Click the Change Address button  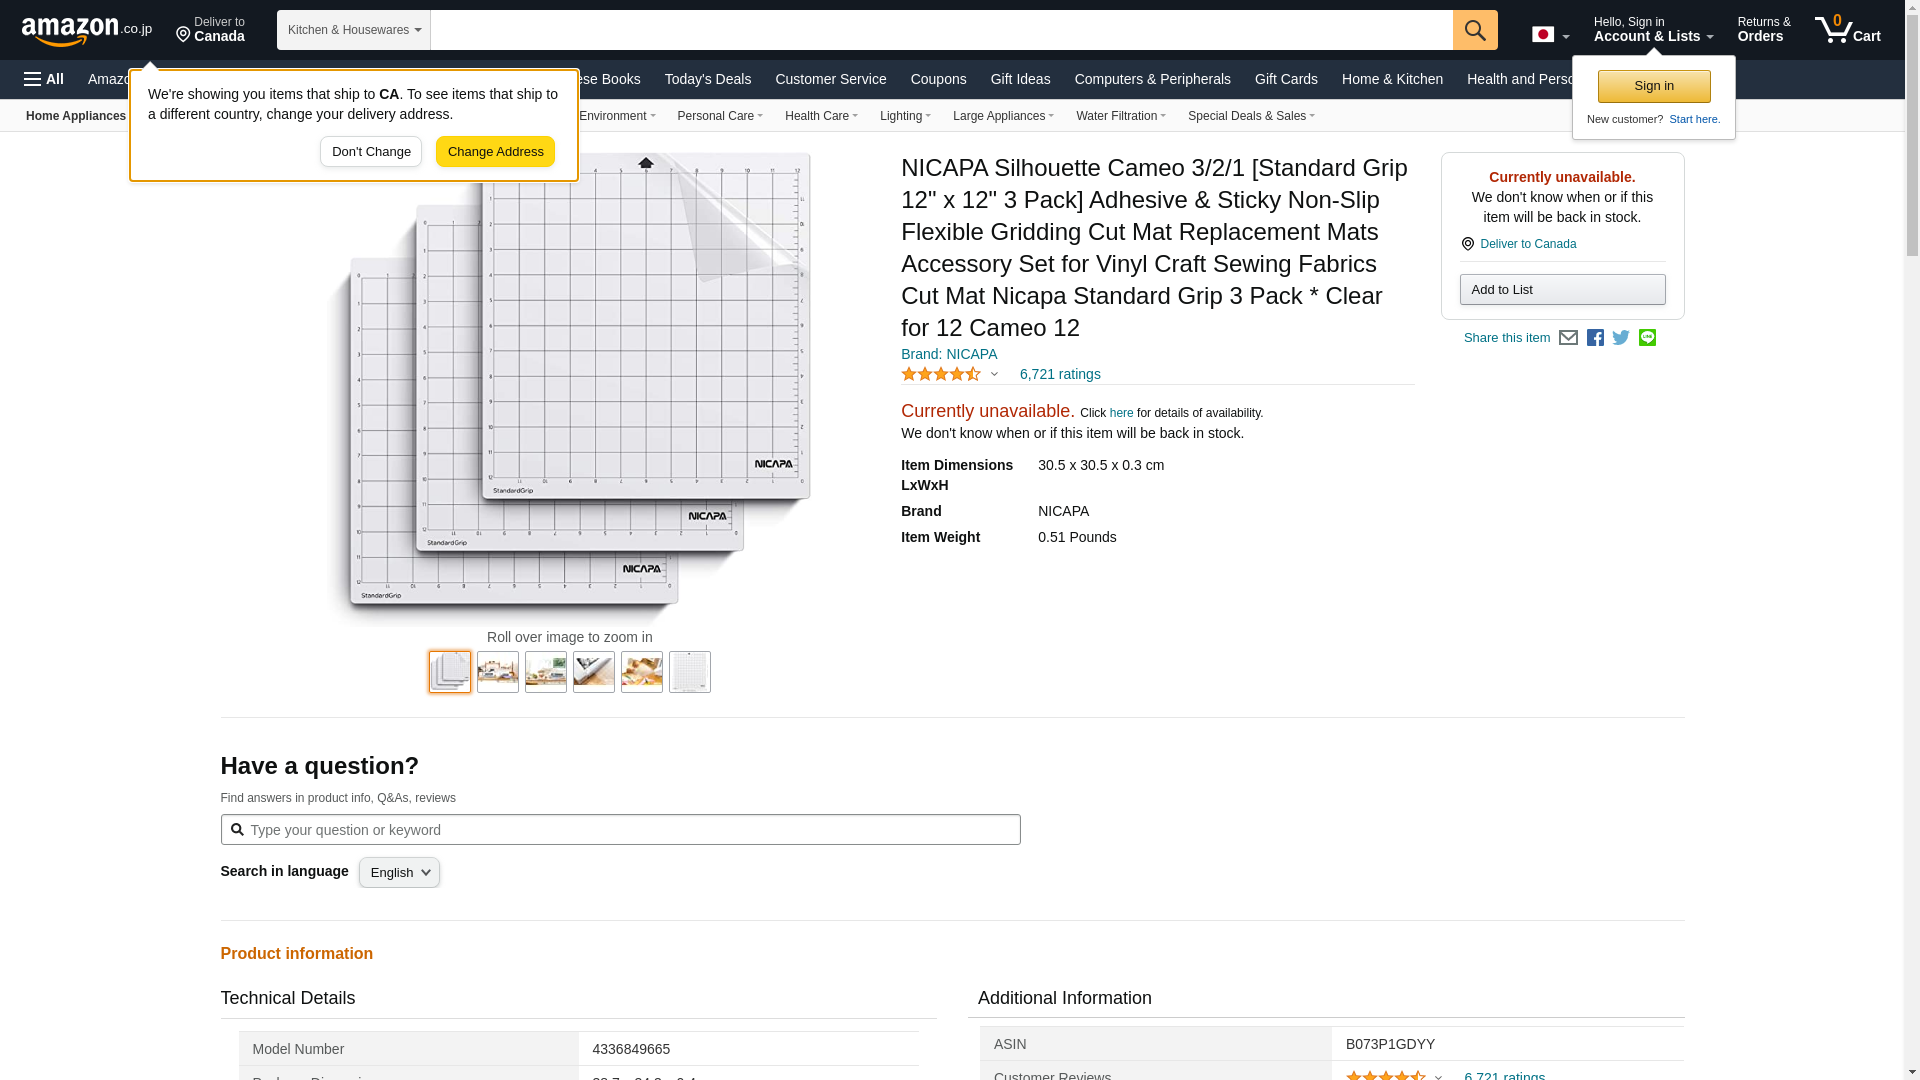click(495, 152)
